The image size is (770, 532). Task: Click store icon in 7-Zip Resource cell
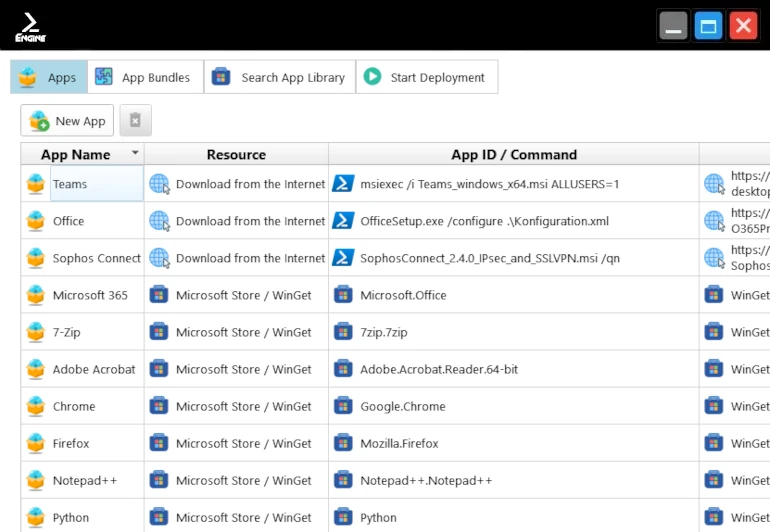coord(159,332)
